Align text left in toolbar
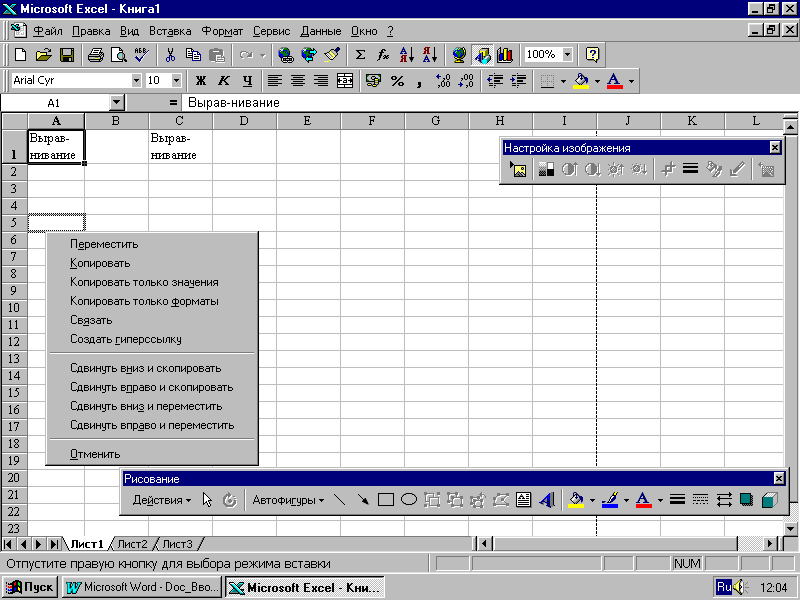 (274, 81)
